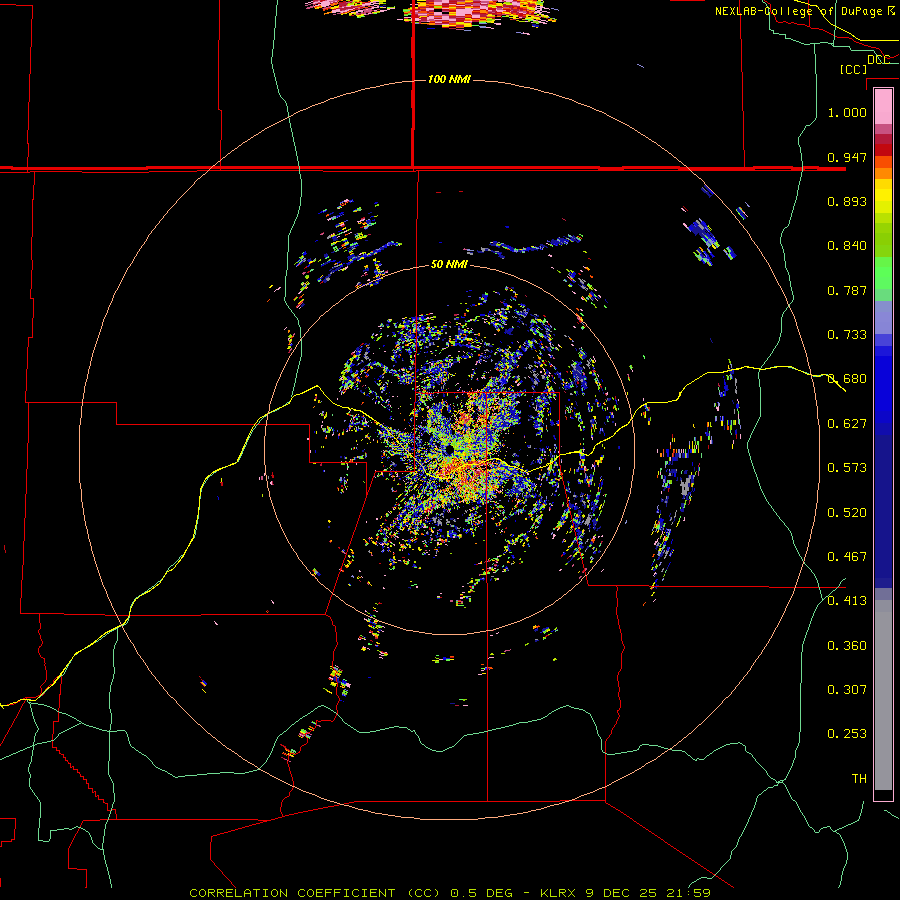Screen dimensions: 900x900
Task: Click the 21:59 timestamp in caption
Action: (688, 893)
